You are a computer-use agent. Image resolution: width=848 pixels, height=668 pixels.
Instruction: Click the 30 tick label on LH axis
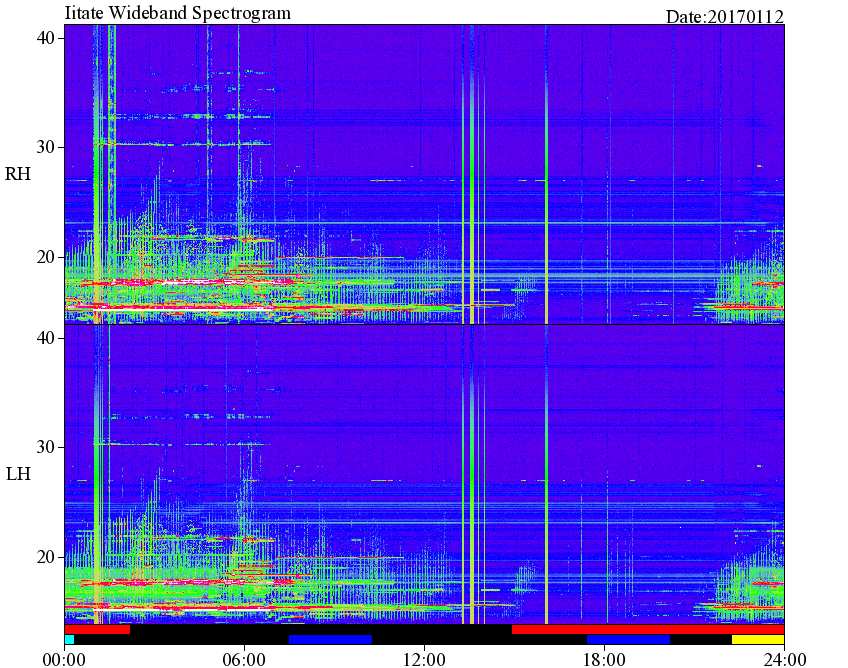45,447
